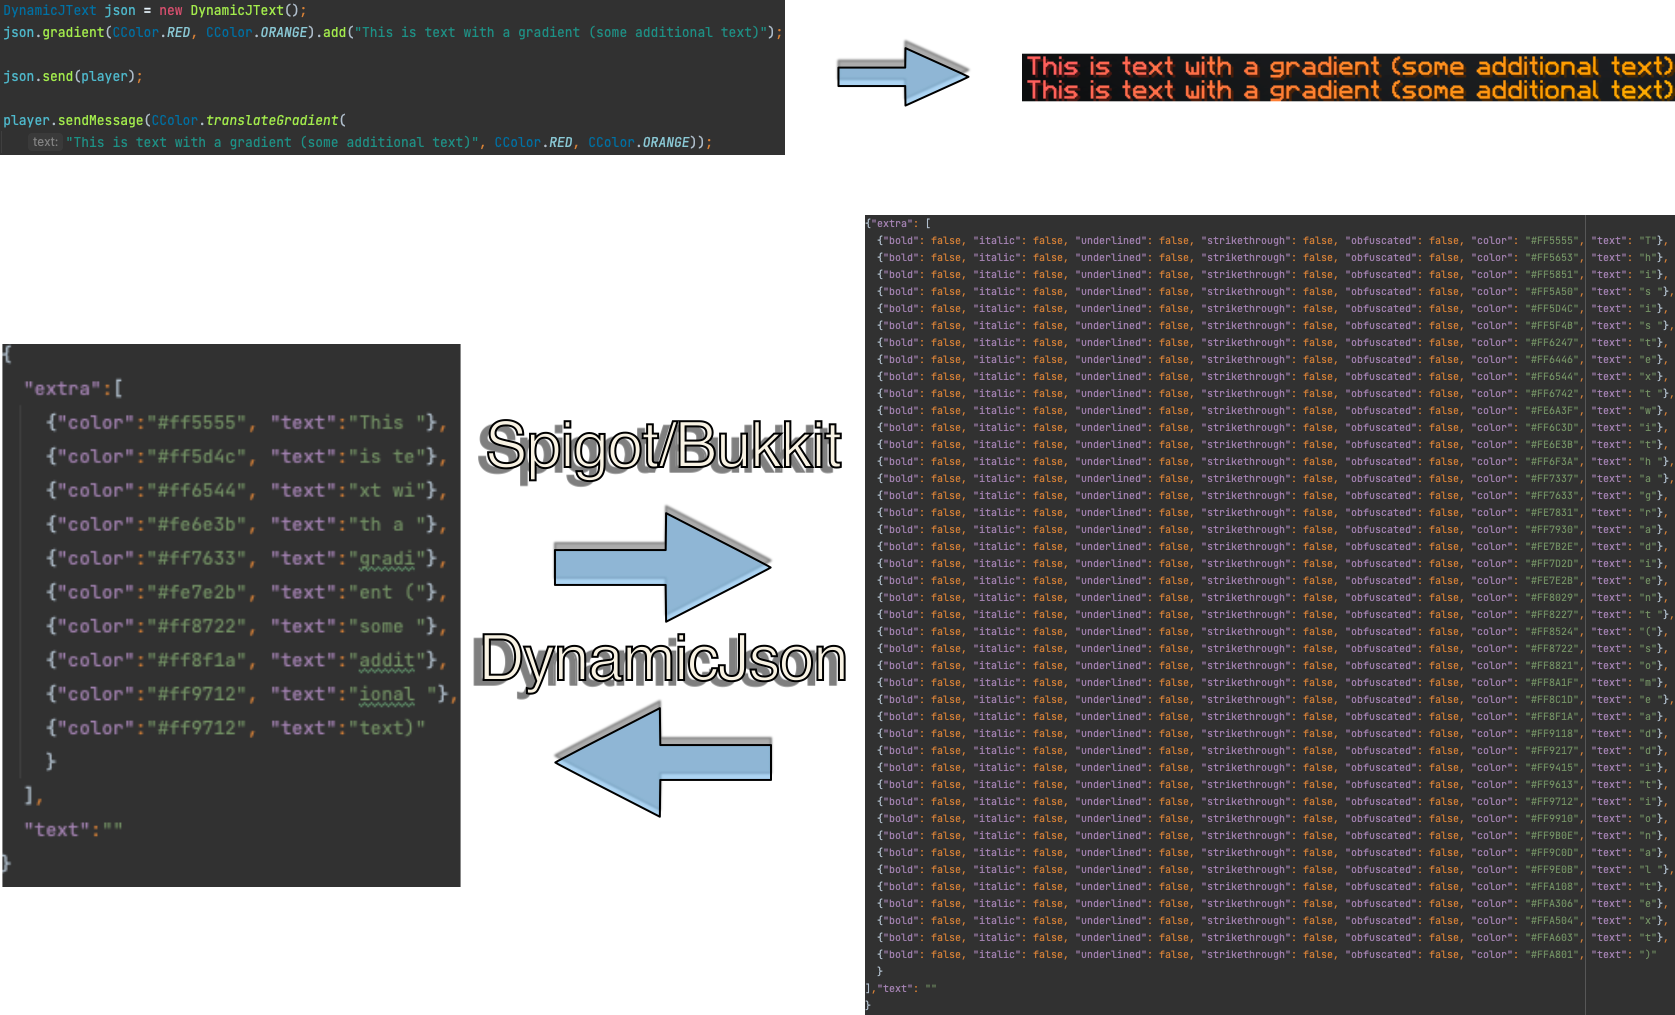Select the #FF5555 row in the verbose JSON
The height and width of the screenshot is (1015, 1675).
coord(1270,240)
